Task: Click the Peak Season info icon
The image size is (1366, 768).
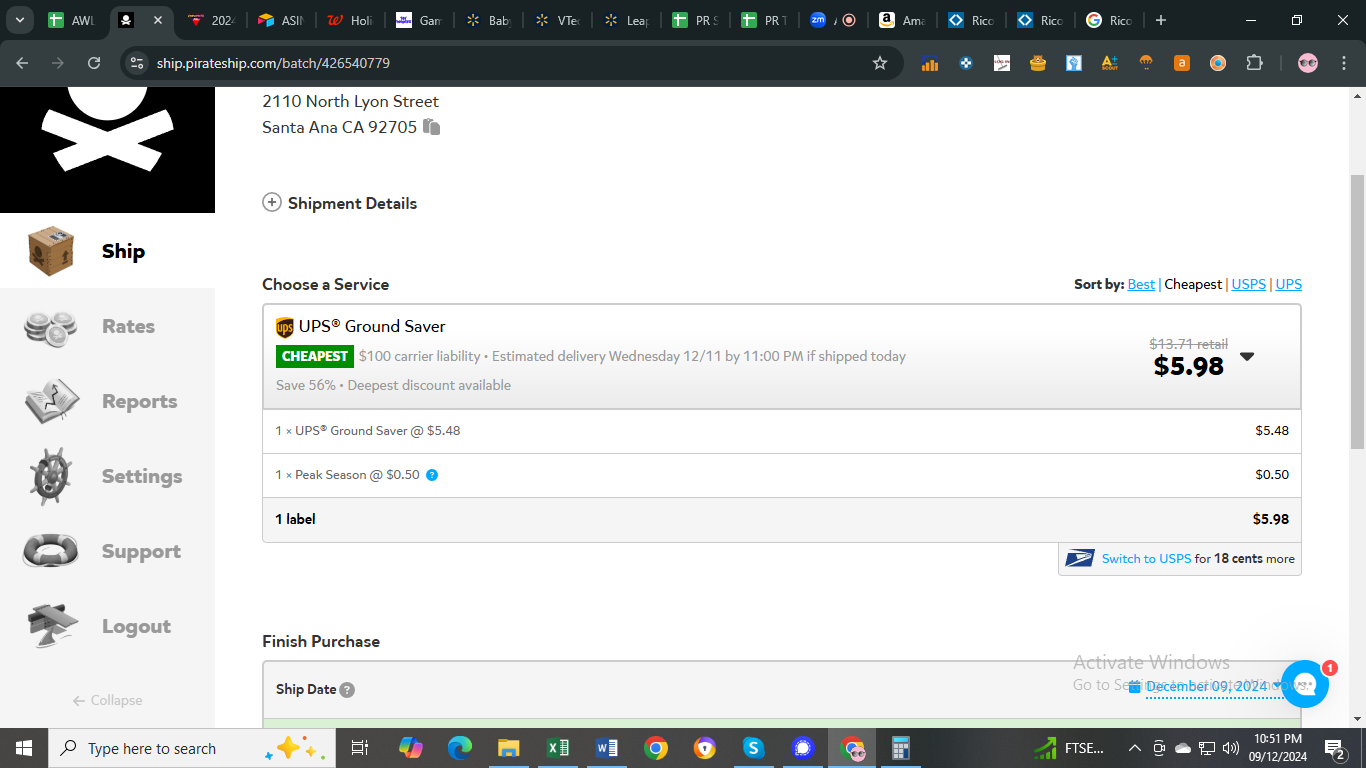Action: tap(432, 475)
